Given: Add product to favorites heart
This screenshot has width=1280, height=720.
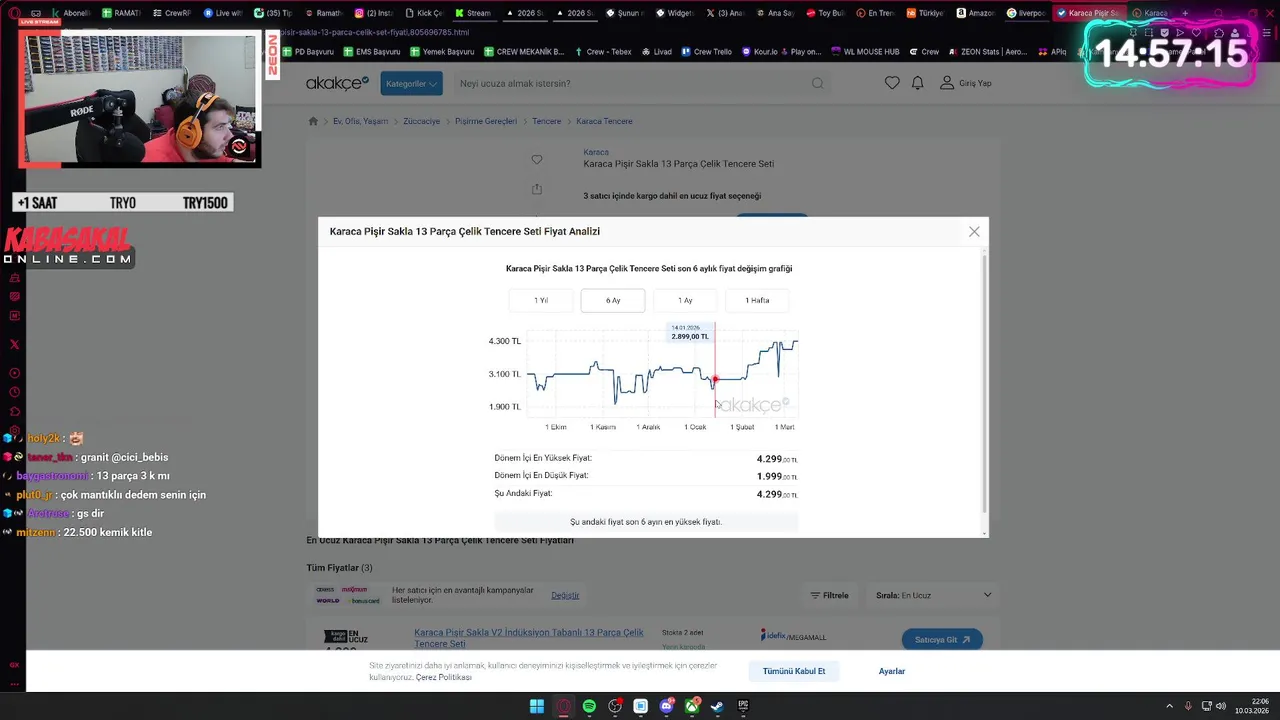Looking at the screenshot, I should (x=537, y=160).
